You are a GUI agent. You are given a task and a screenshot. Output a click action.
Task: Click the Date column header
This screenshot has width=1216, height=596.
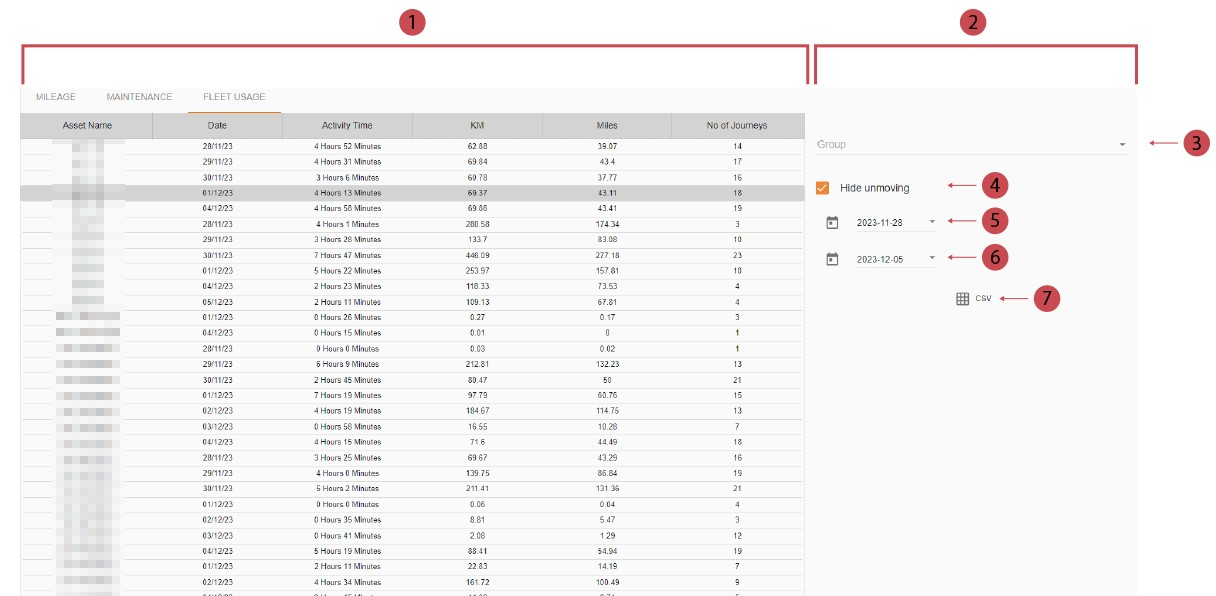click(217, 126)
